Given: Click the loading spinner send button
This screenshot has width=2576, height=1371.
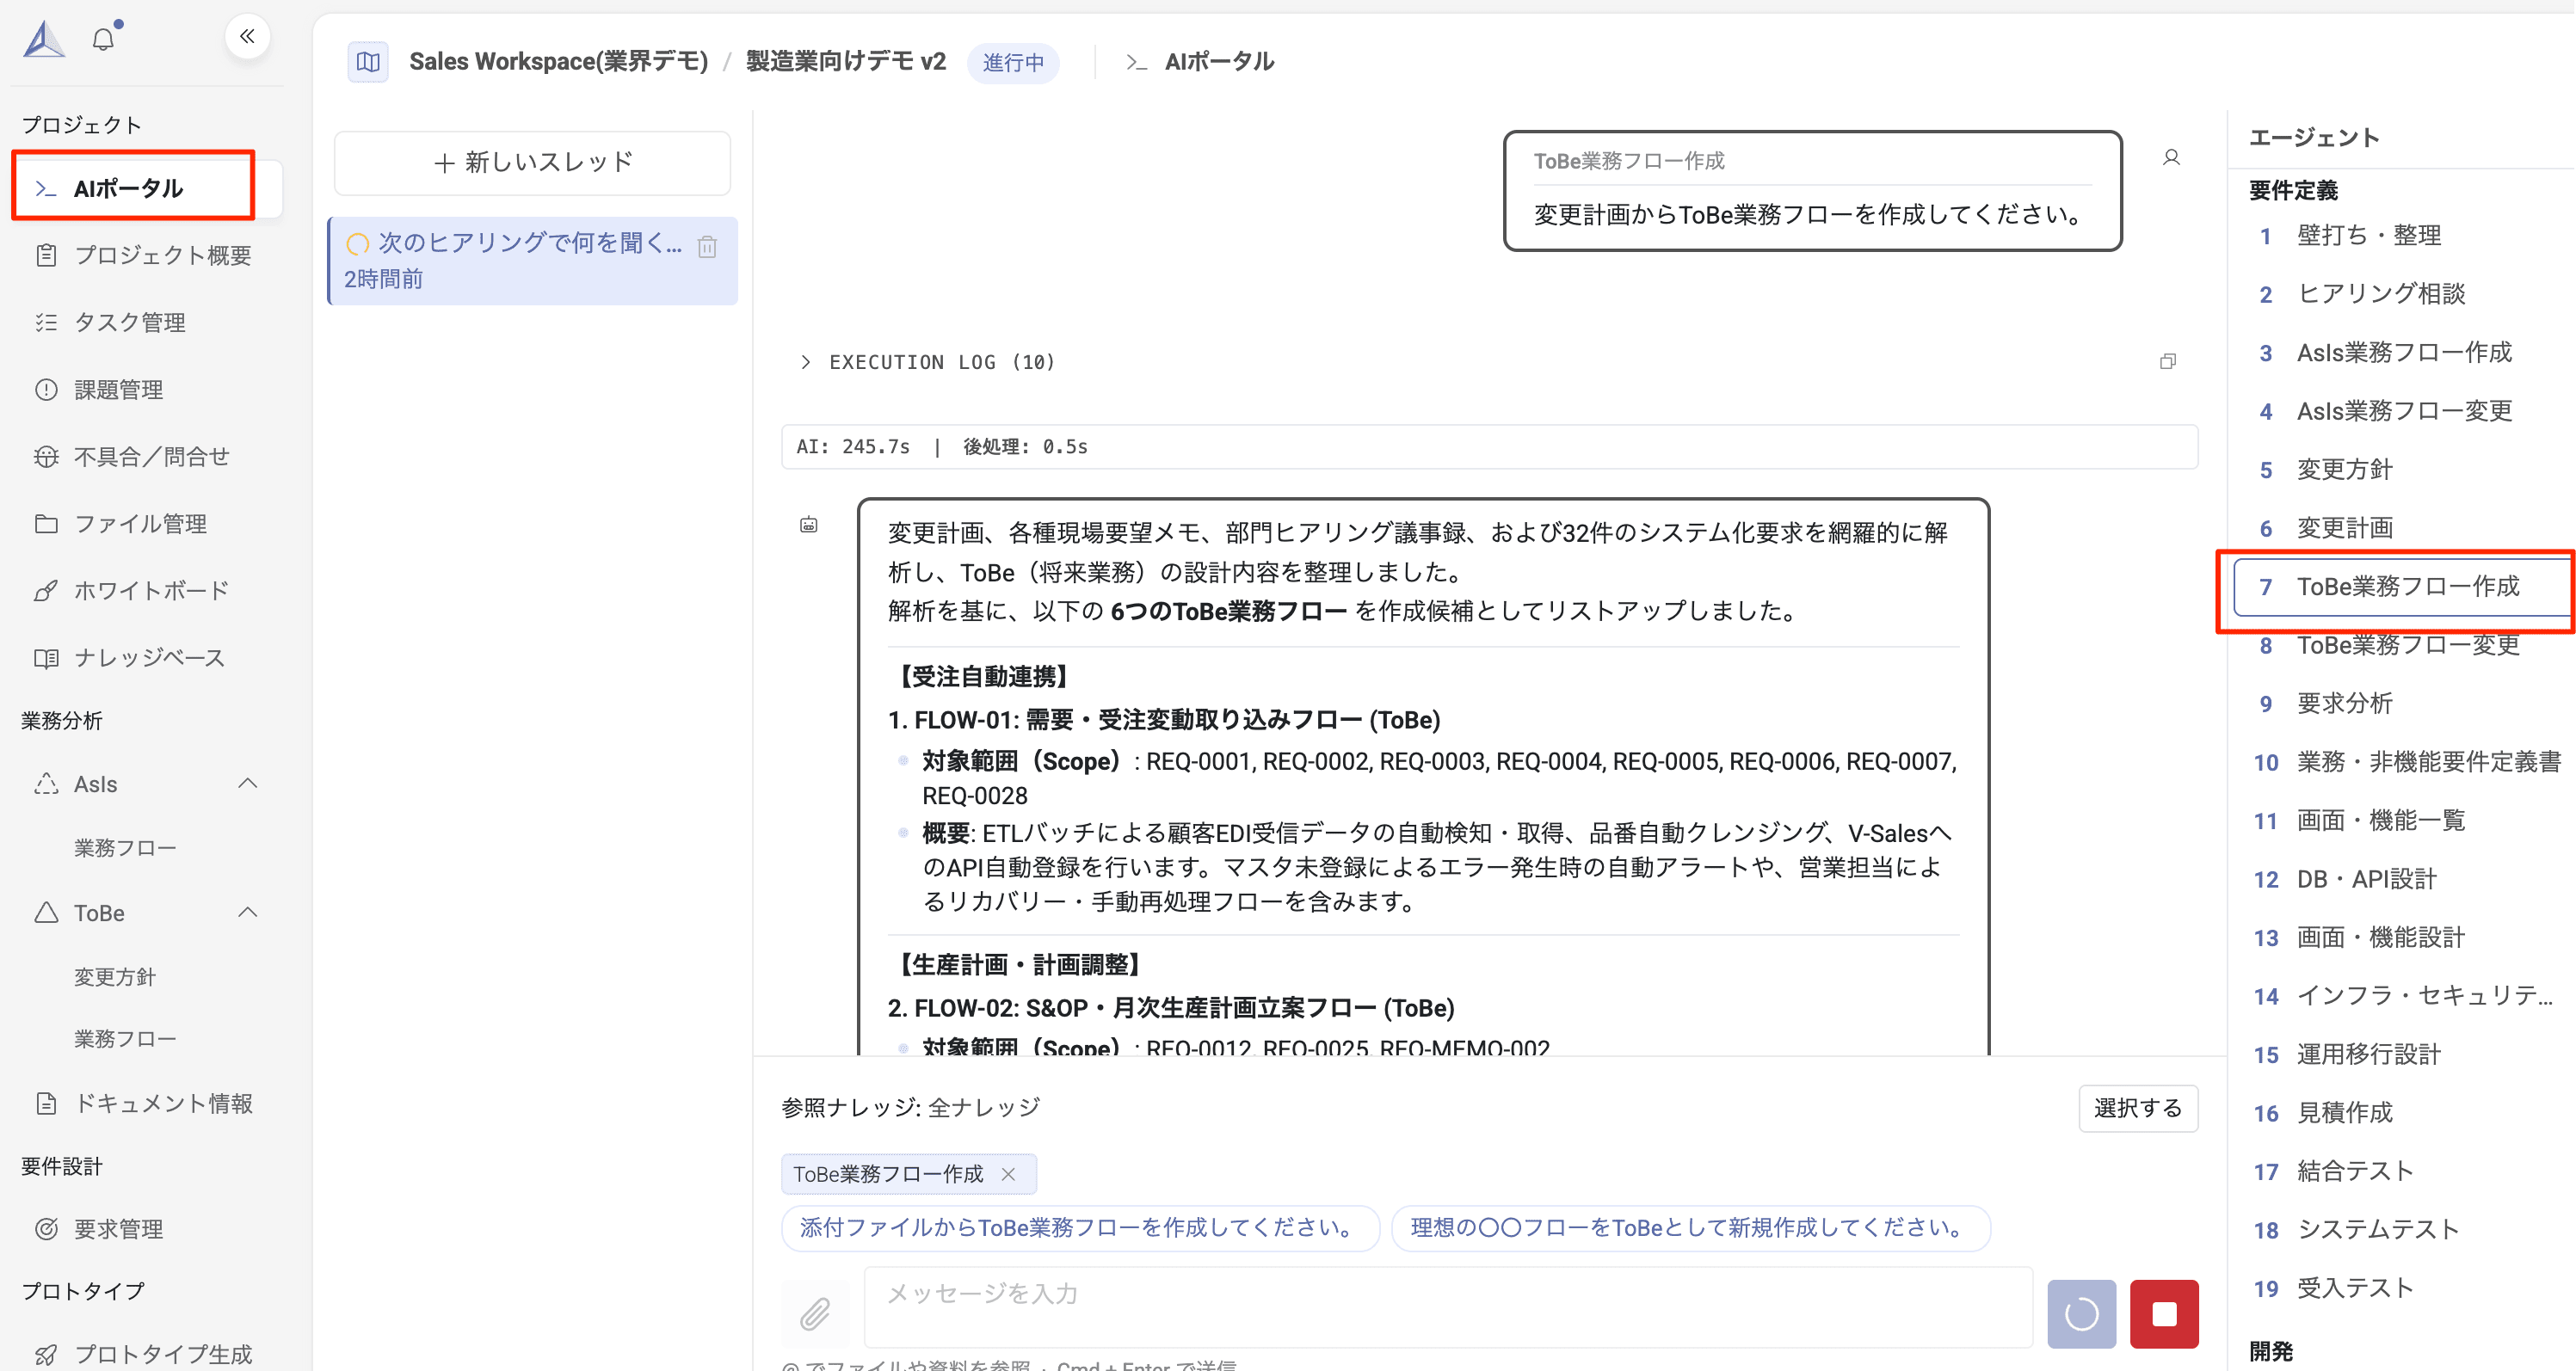Looking at the screenshot, I should click(2081, 1313).
